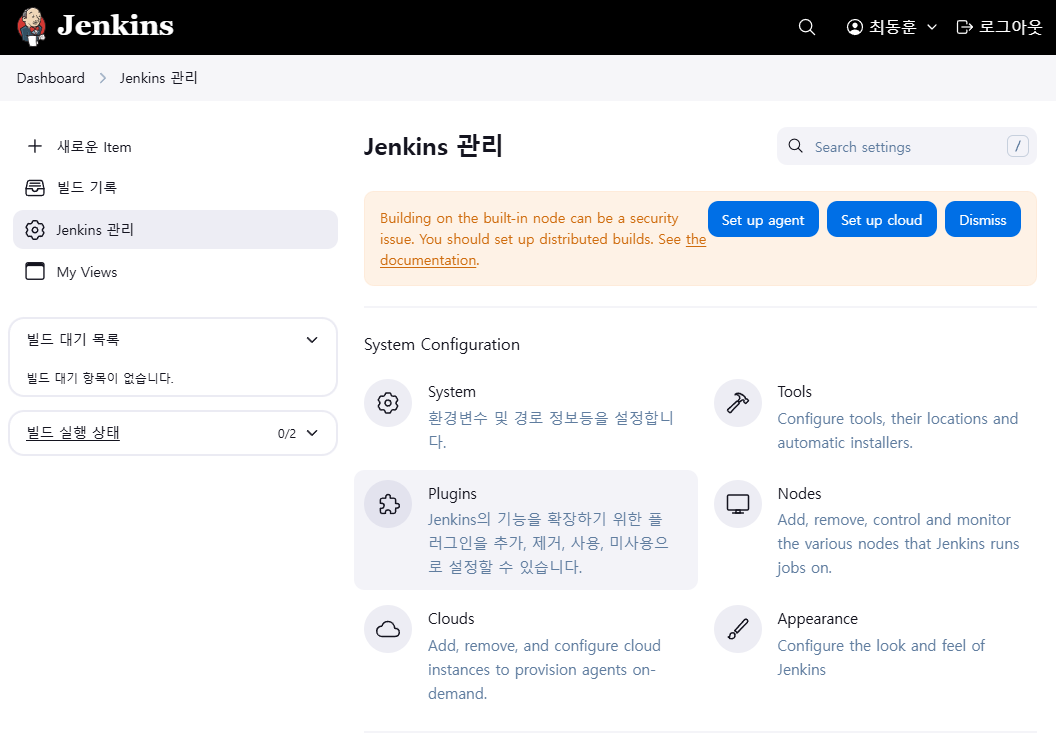This screenshot has height=735, width=1056.
Task: Click the '빌드 대기 목록' panel title
Action: tap(73, 339)
